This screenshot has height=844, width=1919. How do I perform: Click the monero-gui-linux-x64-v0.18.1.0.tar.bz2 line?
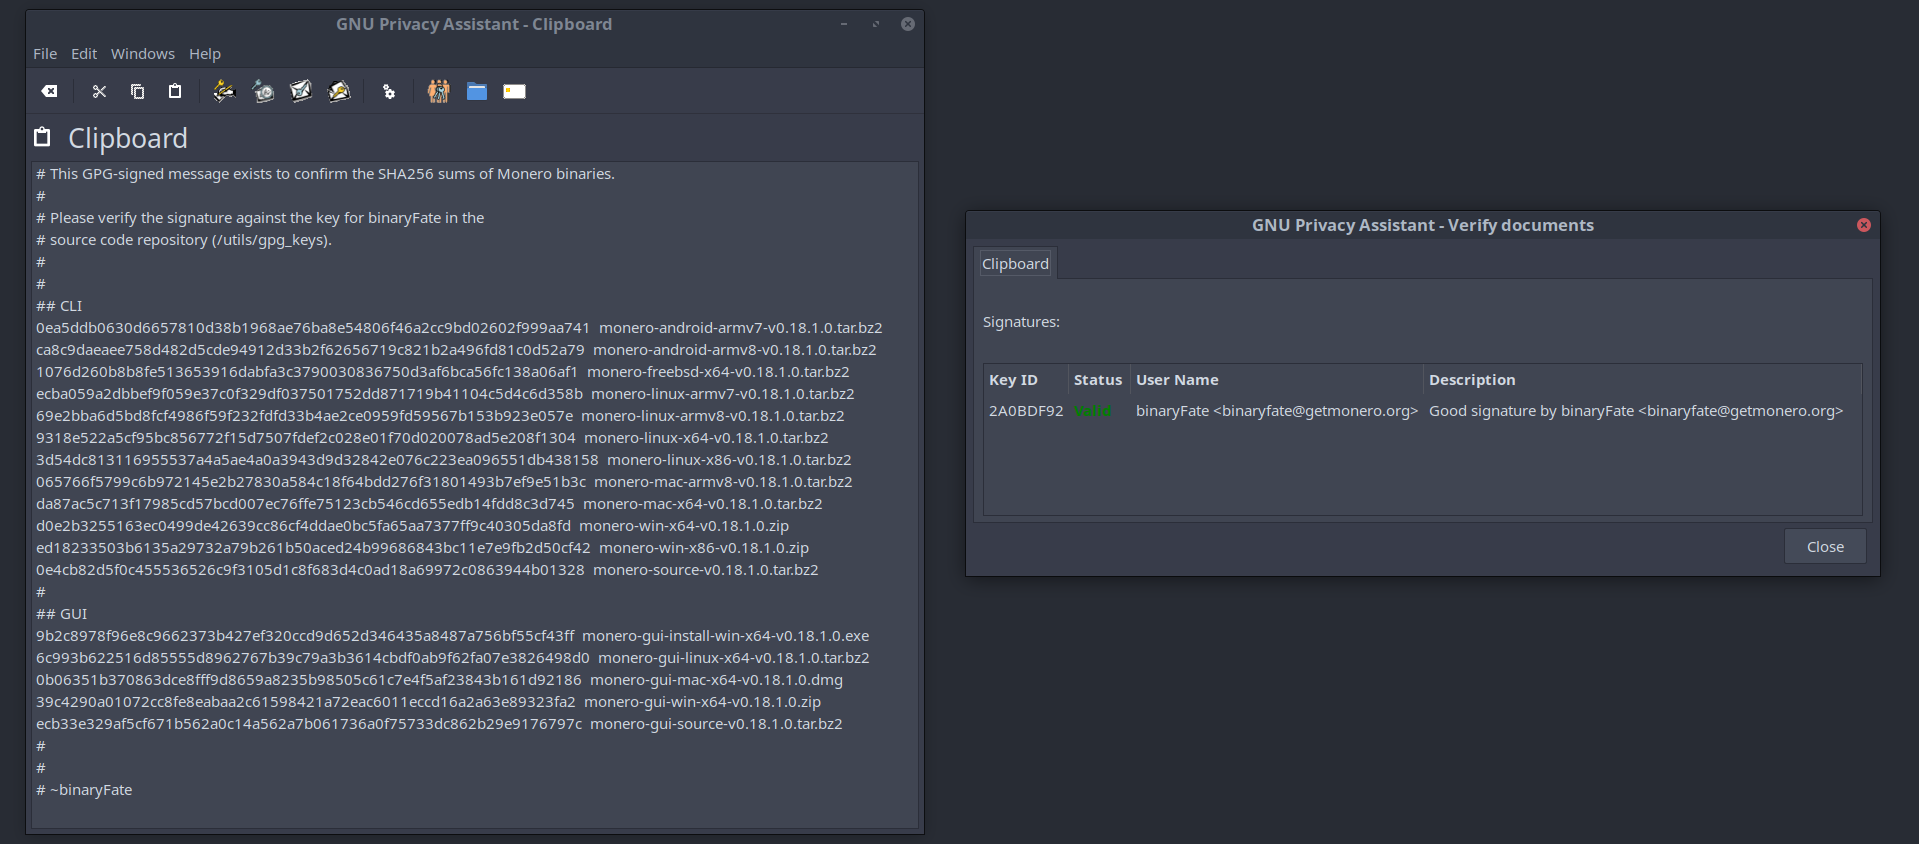point(453,658)
